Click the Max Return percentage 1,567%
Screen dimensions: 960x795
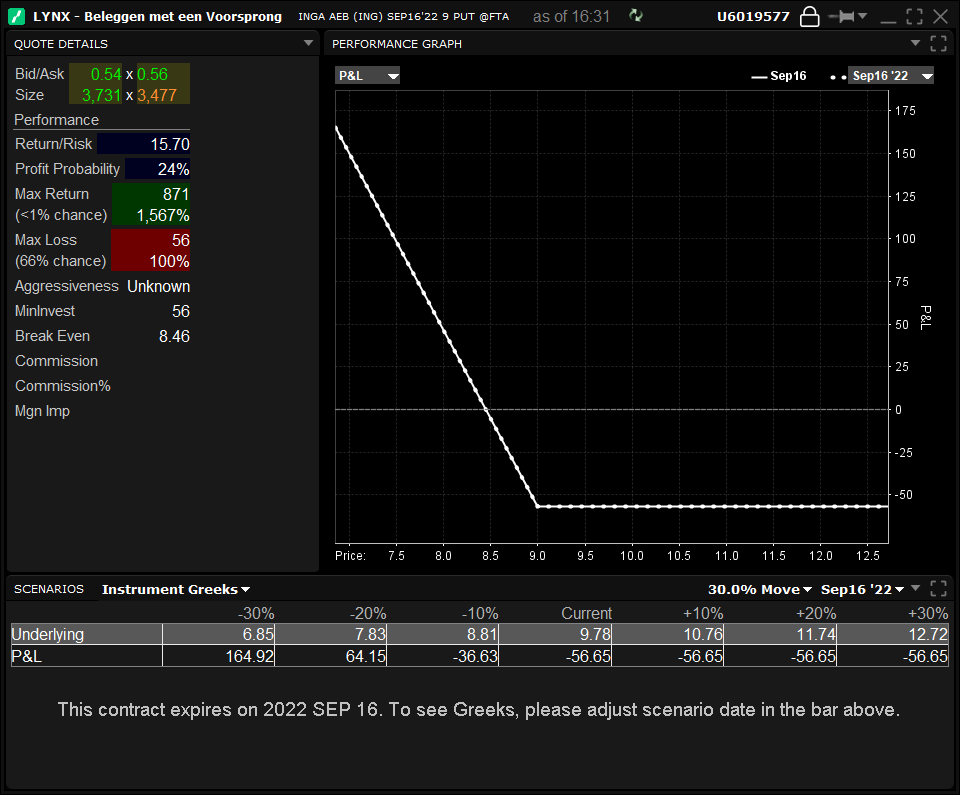(163, 216)
